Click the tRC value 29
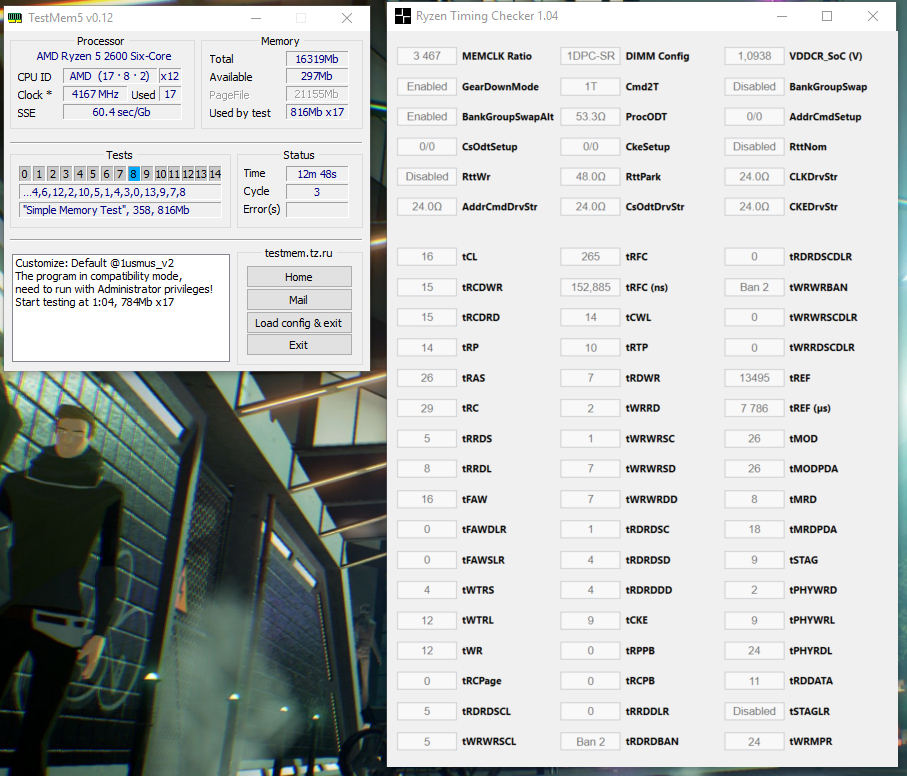The image size is (907, 776). (x=427, y=408)
